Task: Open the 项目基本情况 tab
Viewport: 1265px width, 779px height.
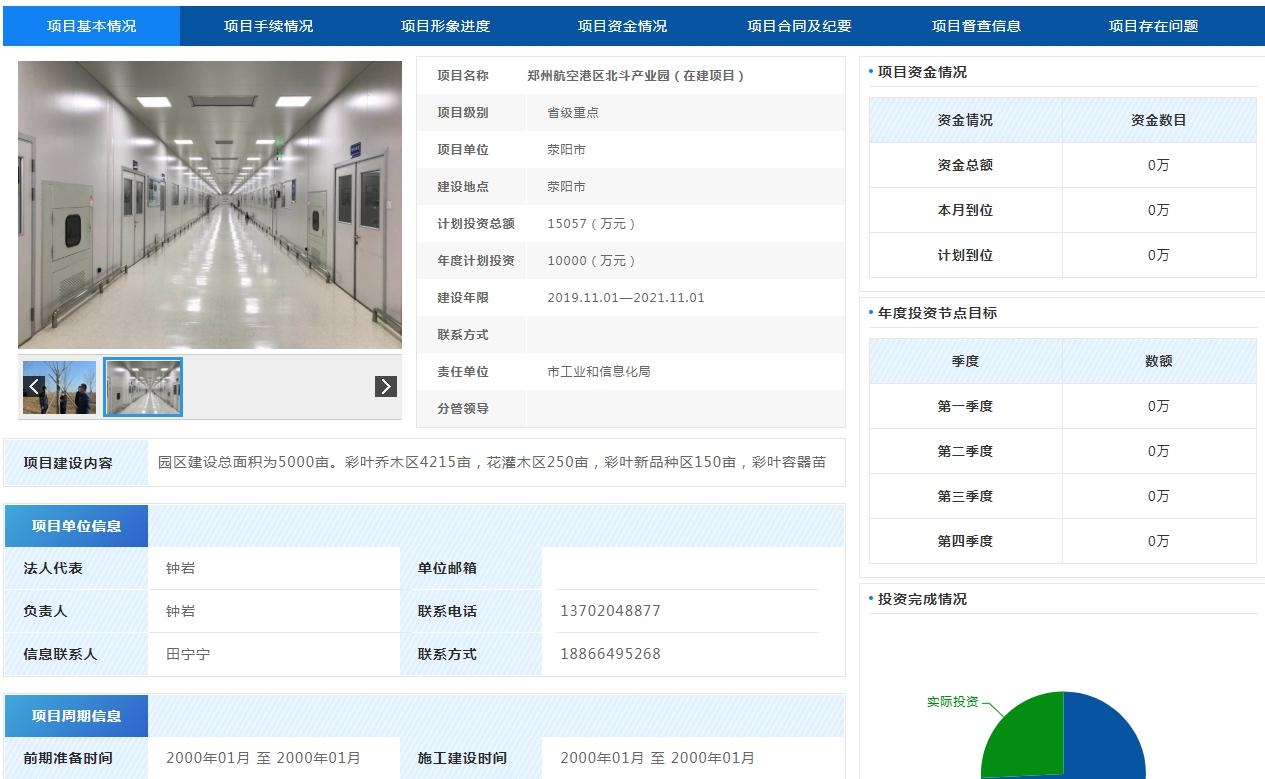Action: (92, 26)
